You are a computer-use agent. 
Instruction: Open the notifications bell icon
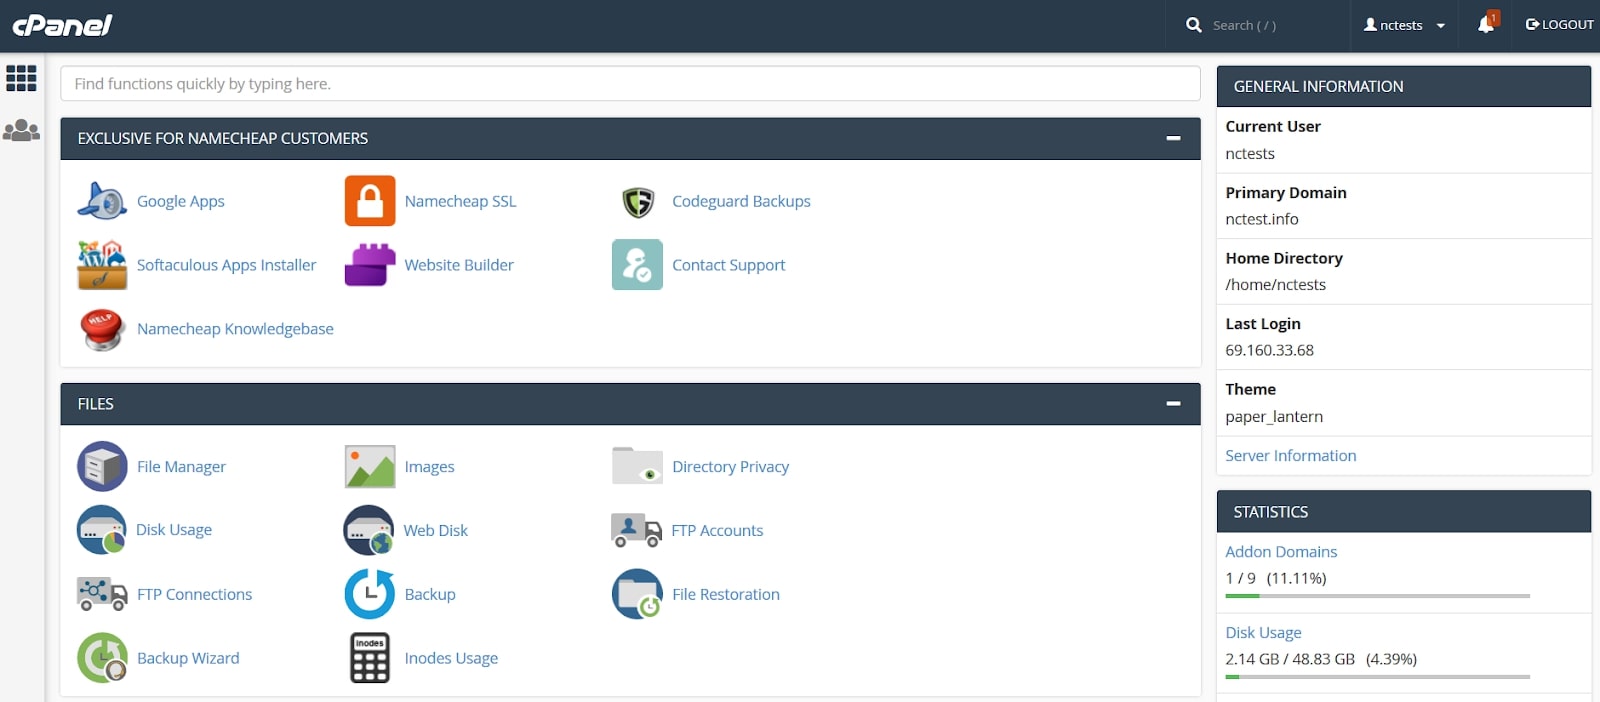pyautogui.click(x=1486, y=25)
